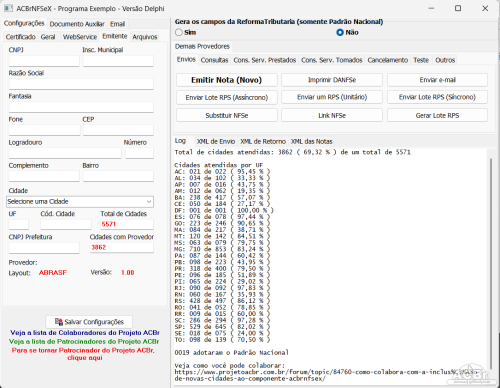Viewport: 500px width, 388px height.
Task: Click the red Versão value 1.00
Action: pos(128,273)
